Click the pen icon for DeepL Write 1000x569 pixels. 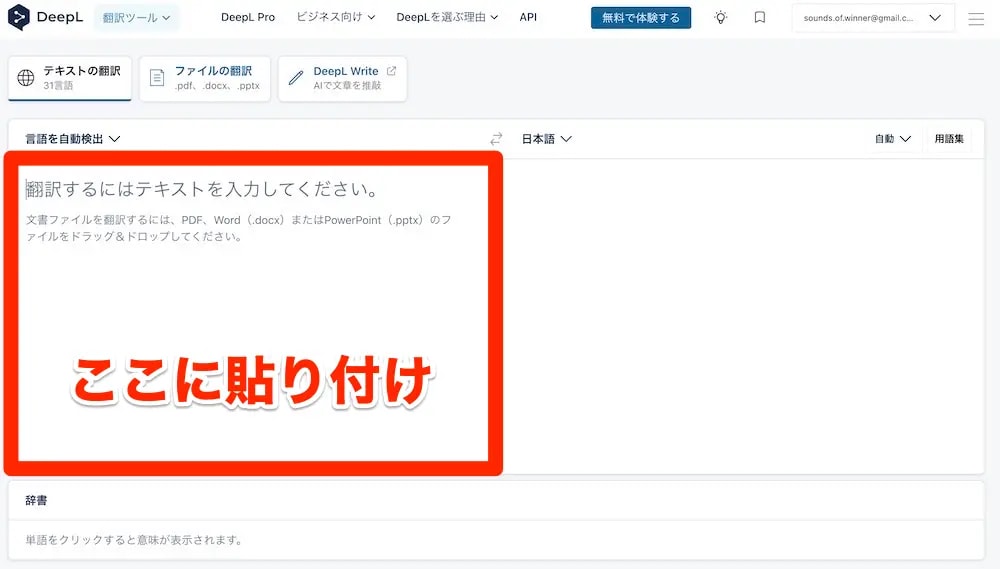tap(296, 78)
